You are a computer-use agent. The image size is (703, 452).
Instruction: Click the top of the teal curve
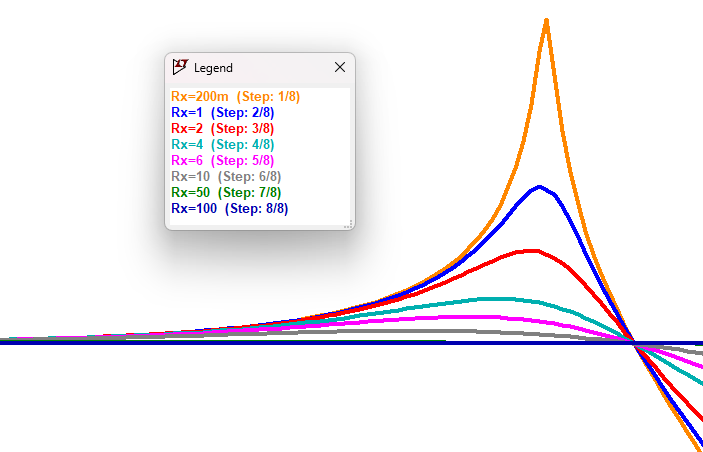(495, 298)
